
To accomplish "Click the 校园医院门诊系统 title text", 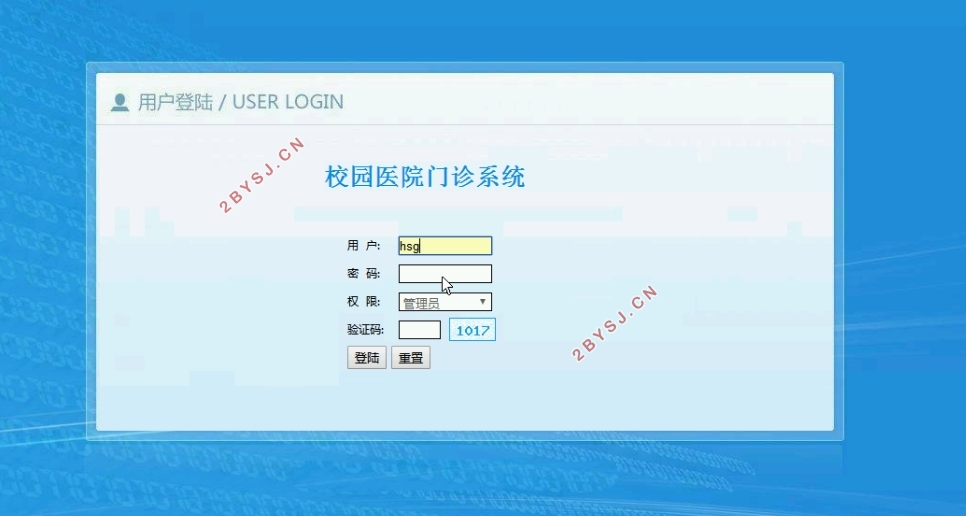I will (x=425, y=177).
